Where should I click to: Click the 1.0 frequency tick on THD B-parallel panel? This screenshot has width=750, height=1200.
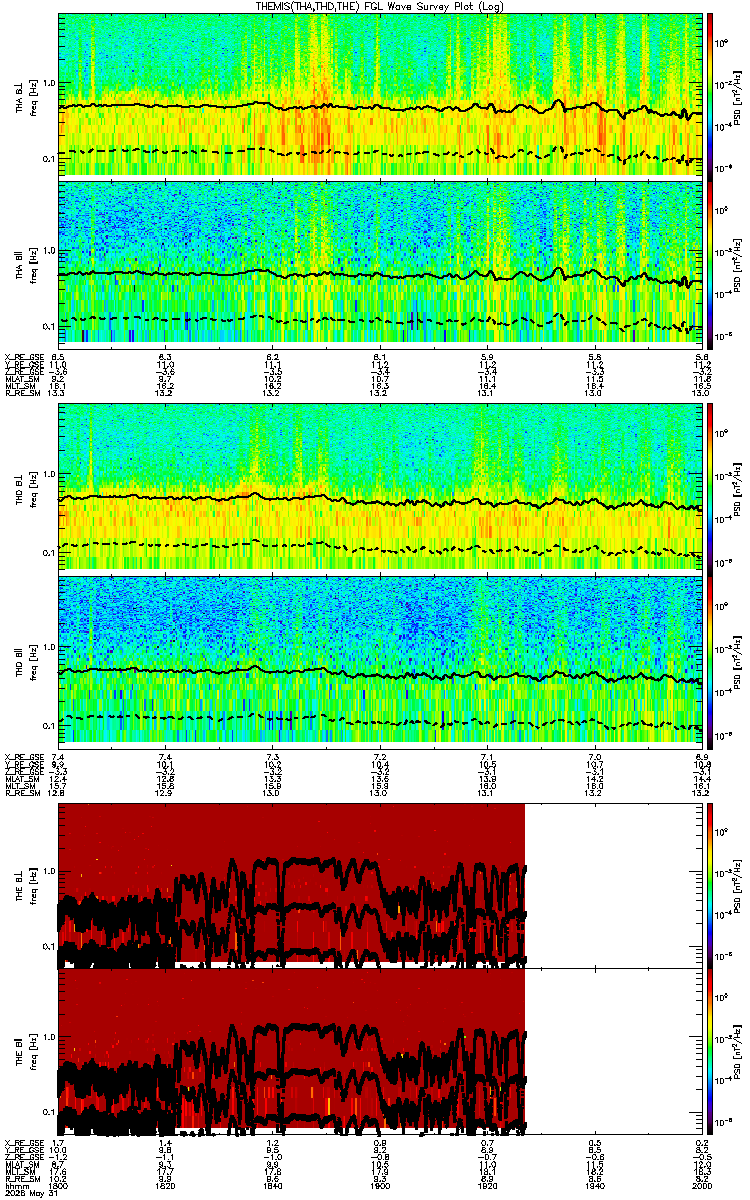pyautogui.click(x=47, y=646)
